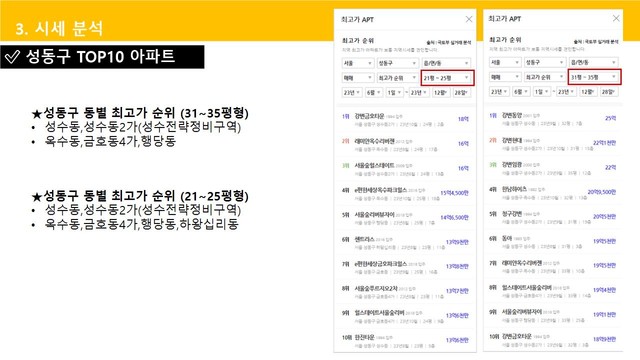Select 3위 강변임광 row

553,168
